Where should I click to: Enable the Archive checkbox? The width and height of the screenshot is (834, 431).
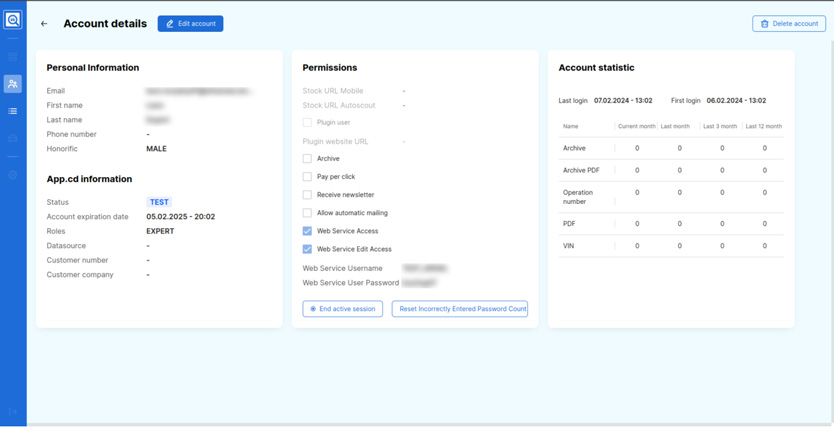click(x=308, y=159)
